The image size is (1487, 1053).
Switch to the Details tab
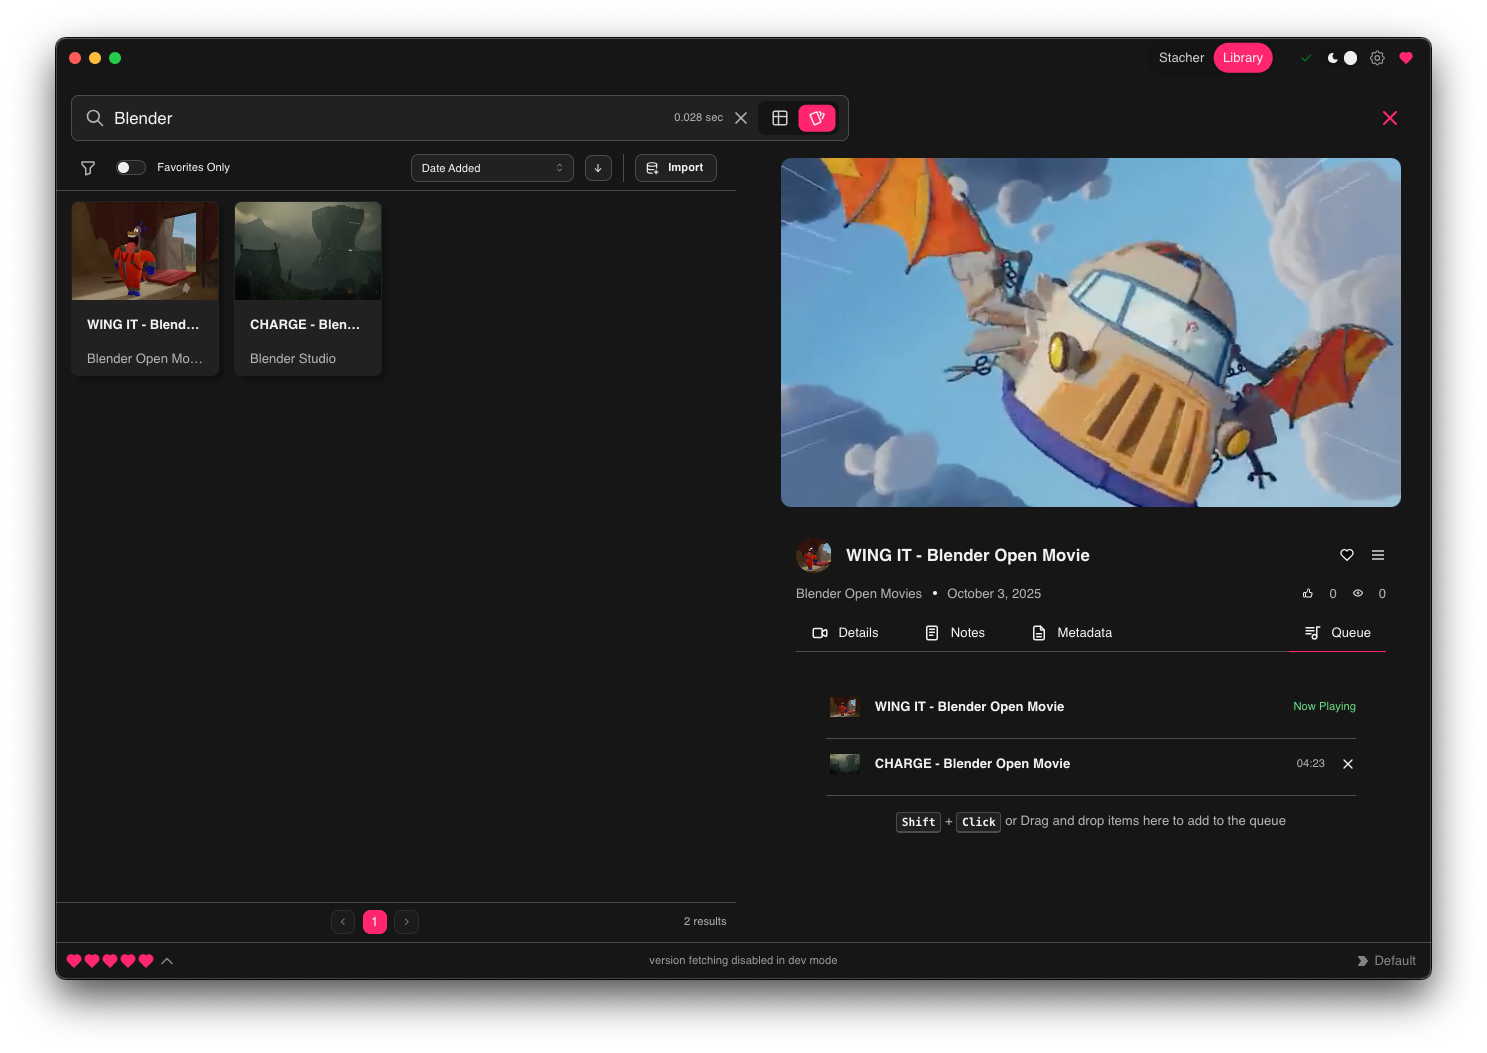tap(845, 633)
